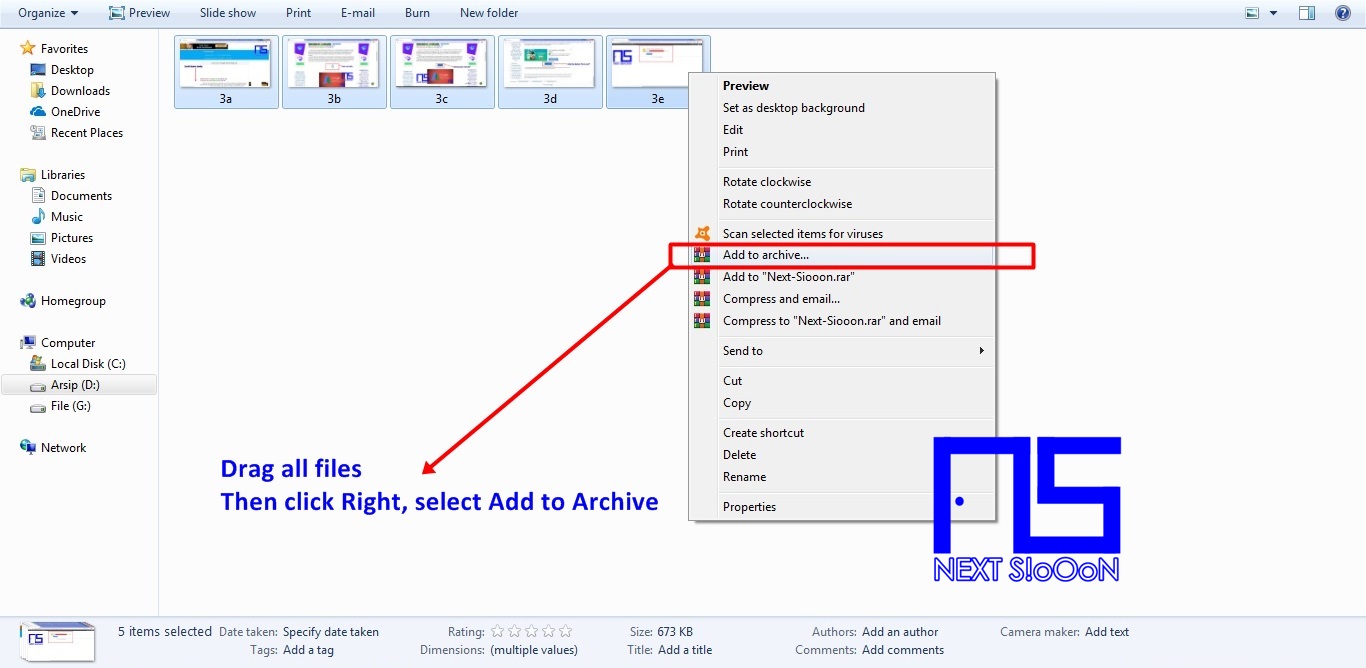Open the Videos library icon
The image size is (1366, 668).
(x=40, y=258)
